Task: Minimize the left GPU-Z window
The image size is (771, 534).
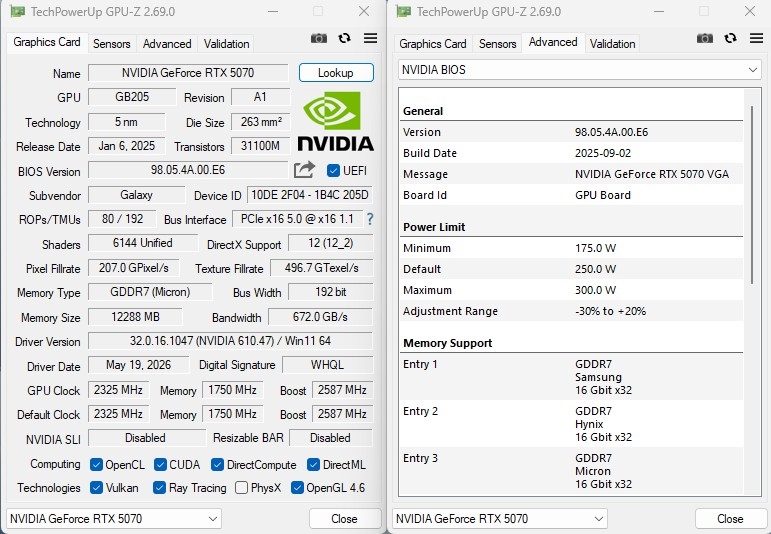Action: [x=273, y=11]
